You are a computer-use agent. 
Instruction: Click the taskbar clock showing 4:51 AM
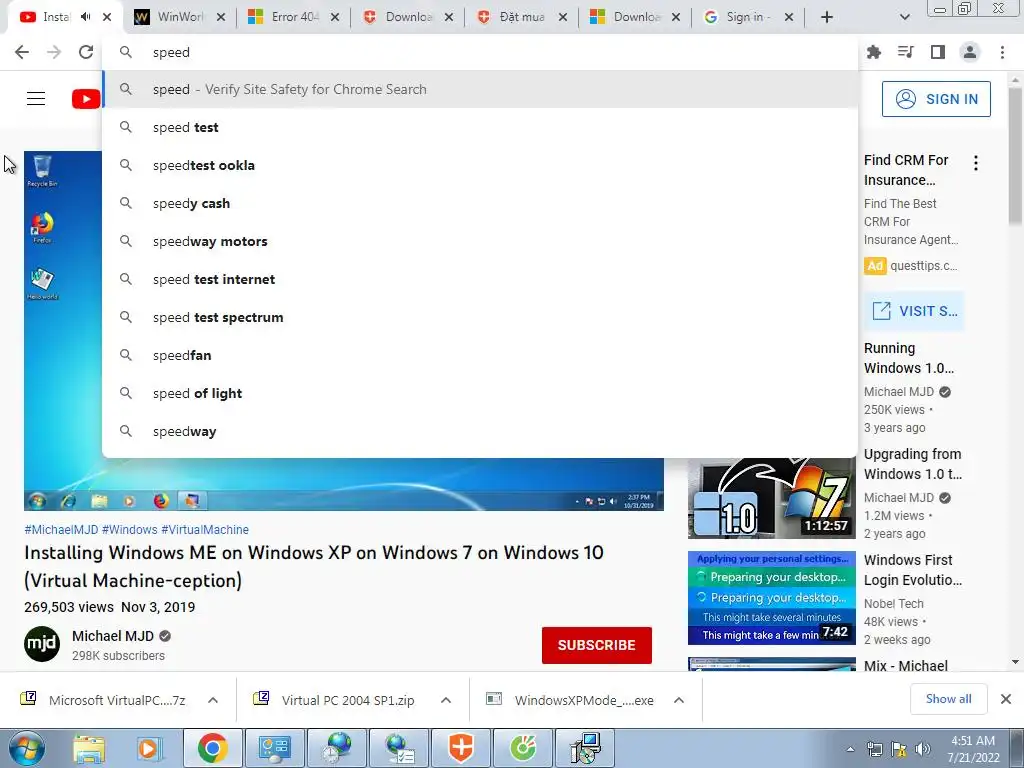(x=973, y=749)
